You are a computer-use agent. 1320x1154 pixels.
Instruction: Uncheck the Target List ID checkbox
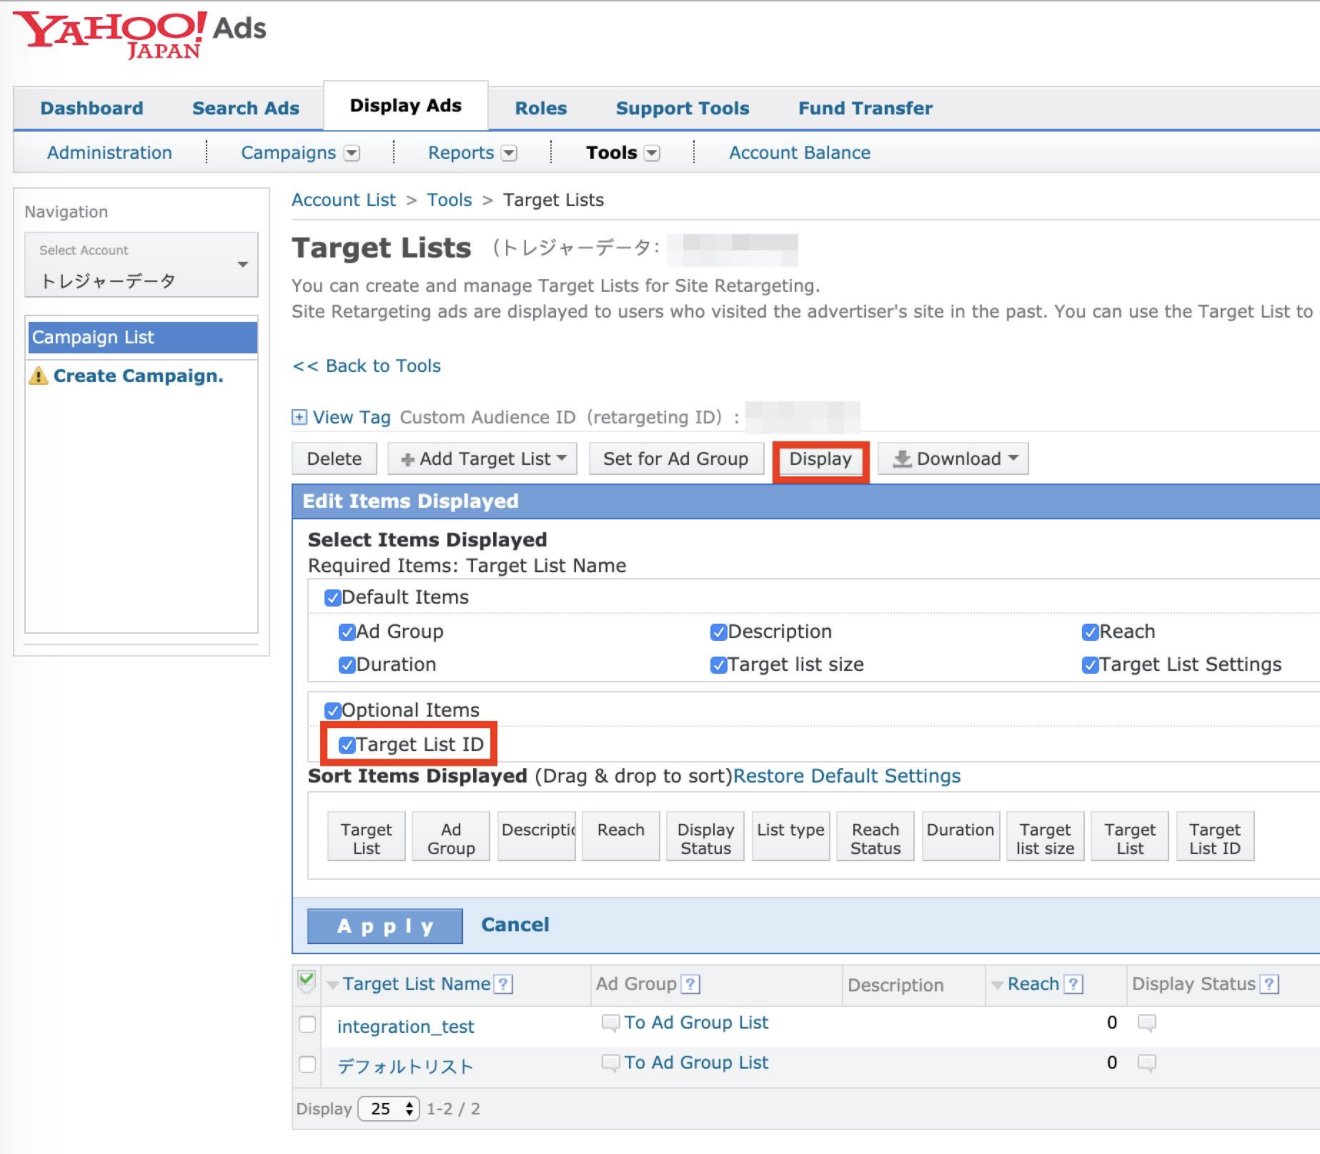(x=347, y=745)
